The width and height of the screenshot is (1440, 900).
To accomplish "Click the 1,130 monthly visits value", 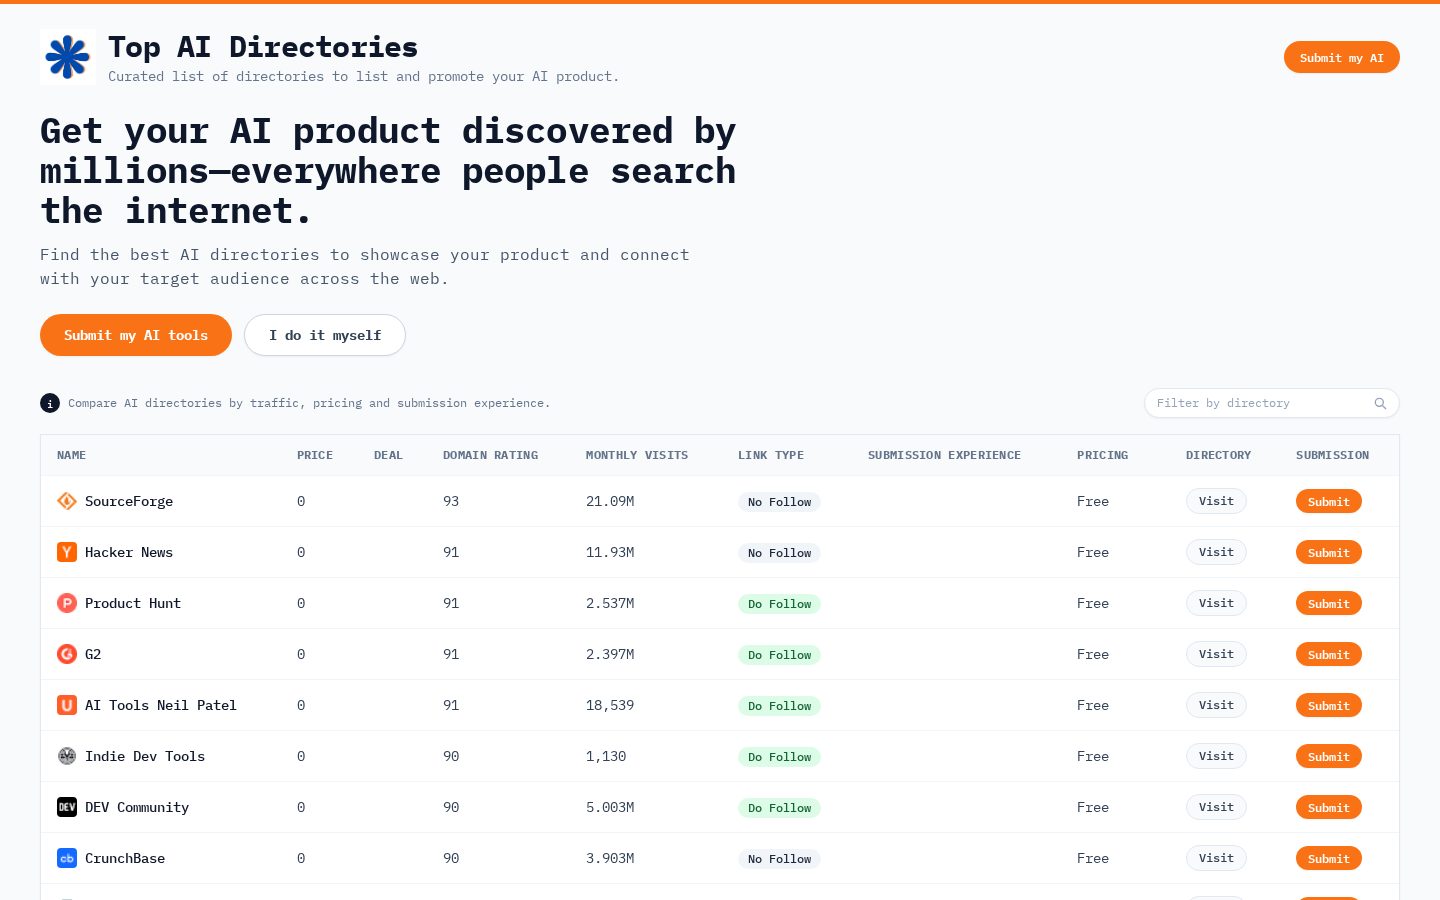I will 606,756.
